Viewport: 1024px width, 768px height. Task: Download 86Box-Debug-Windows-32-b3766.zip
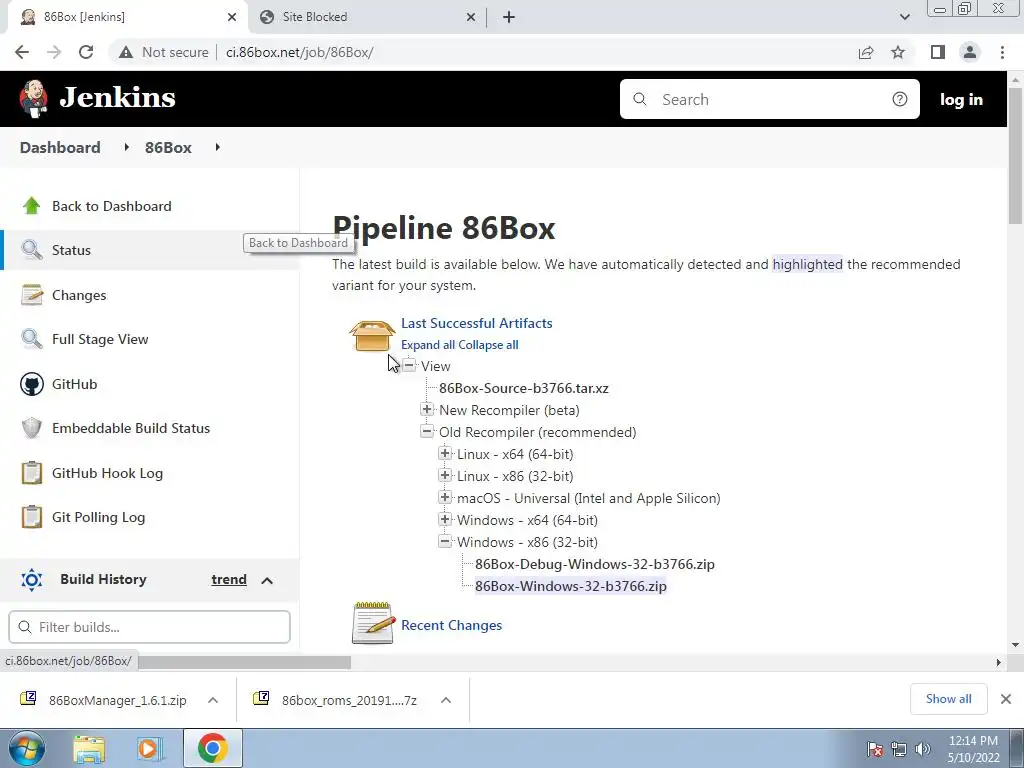(x=595, y=564)
